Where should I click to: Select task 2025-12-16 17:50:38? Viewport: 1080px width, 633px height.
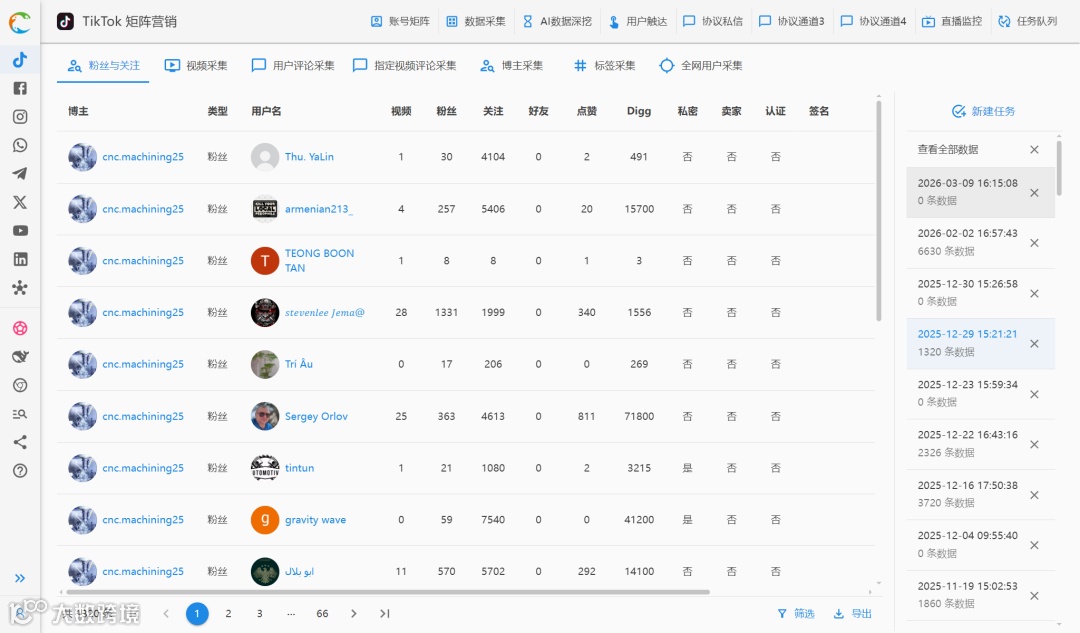tap(980, 494)
